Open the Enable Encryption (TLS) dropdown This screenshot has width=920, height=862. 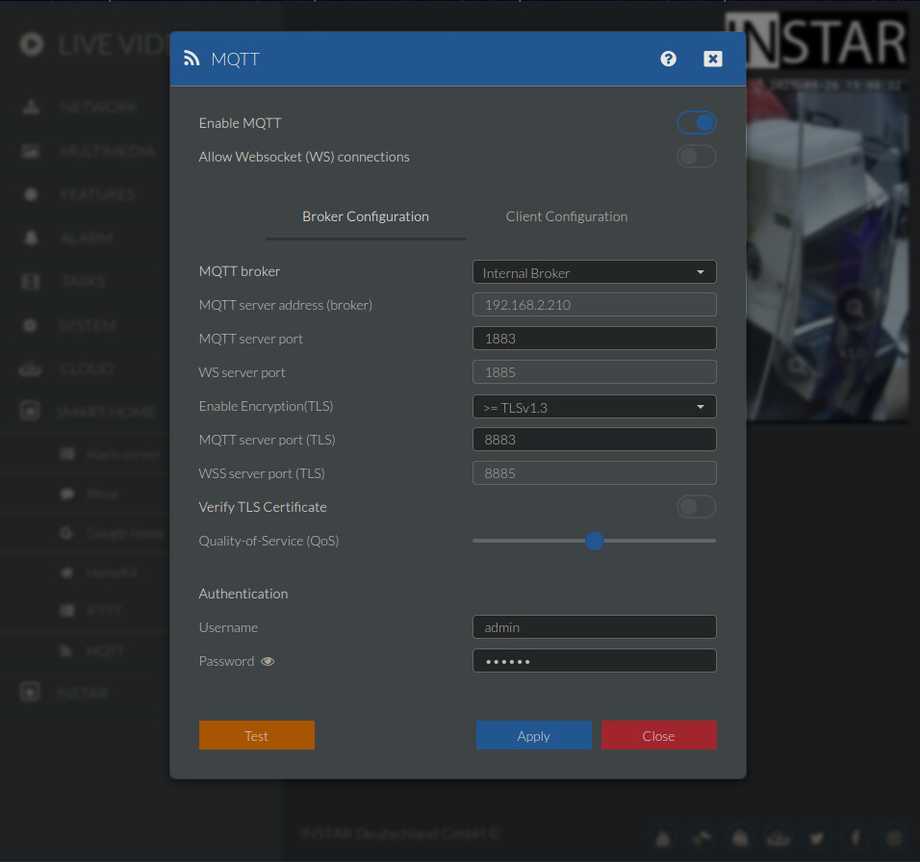[594, 406]
